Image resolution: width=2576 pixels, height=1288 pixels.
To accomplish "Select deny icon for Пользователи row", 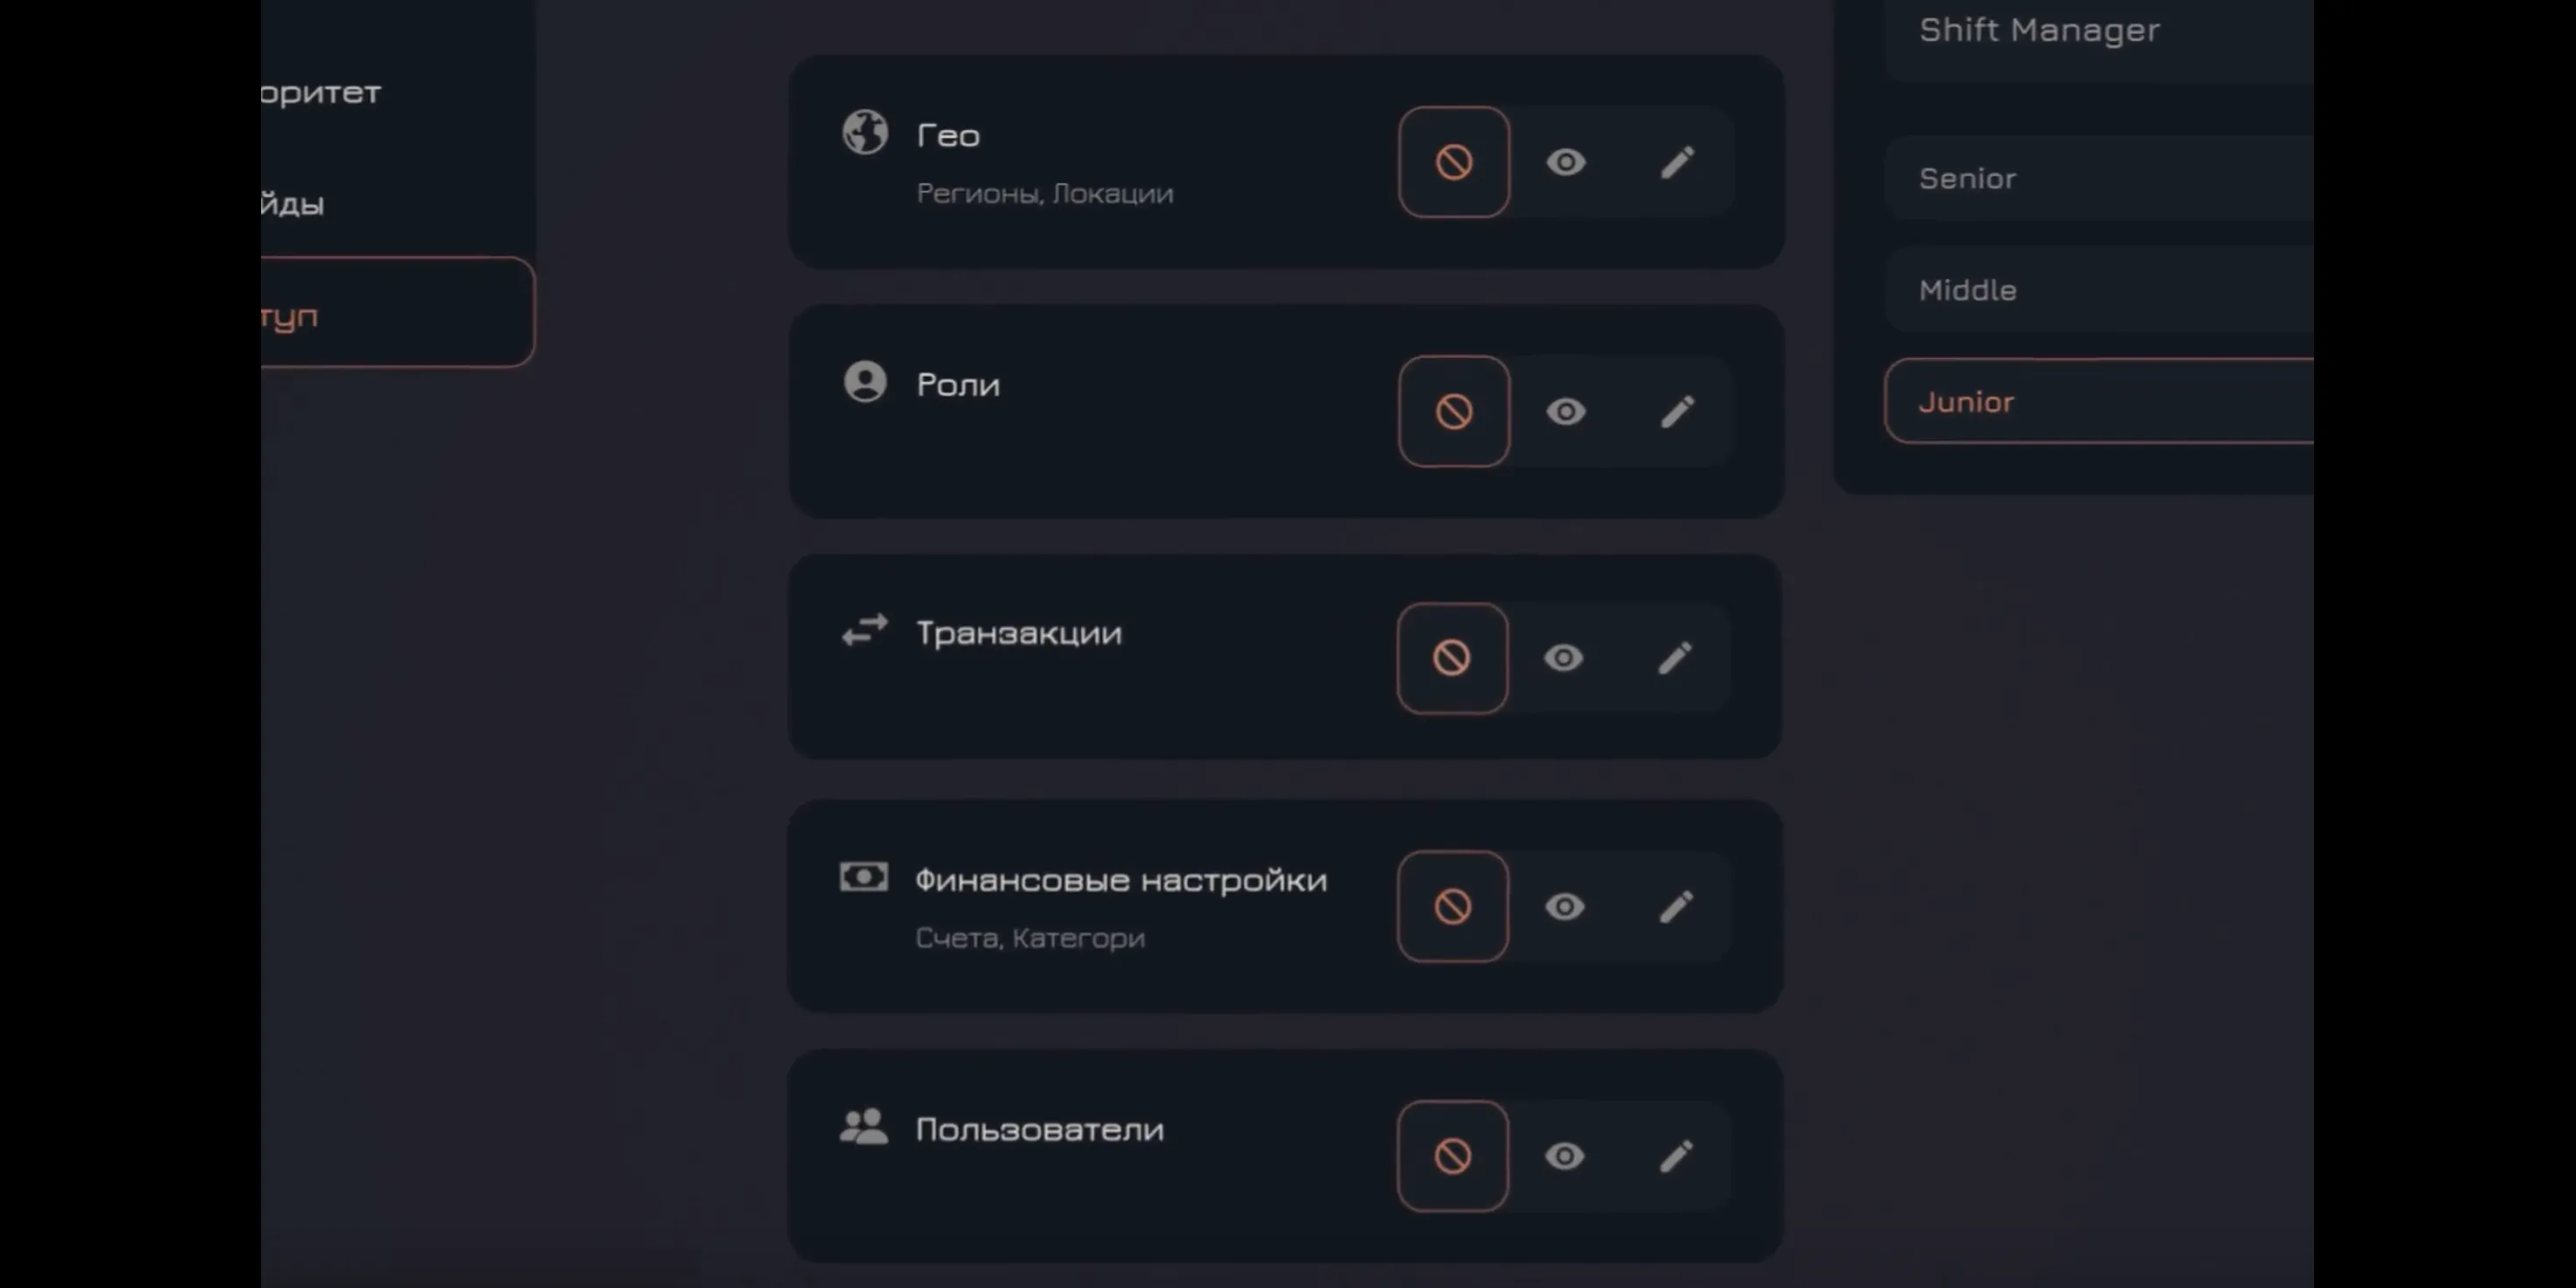I will click(x=1452, y=1156).
